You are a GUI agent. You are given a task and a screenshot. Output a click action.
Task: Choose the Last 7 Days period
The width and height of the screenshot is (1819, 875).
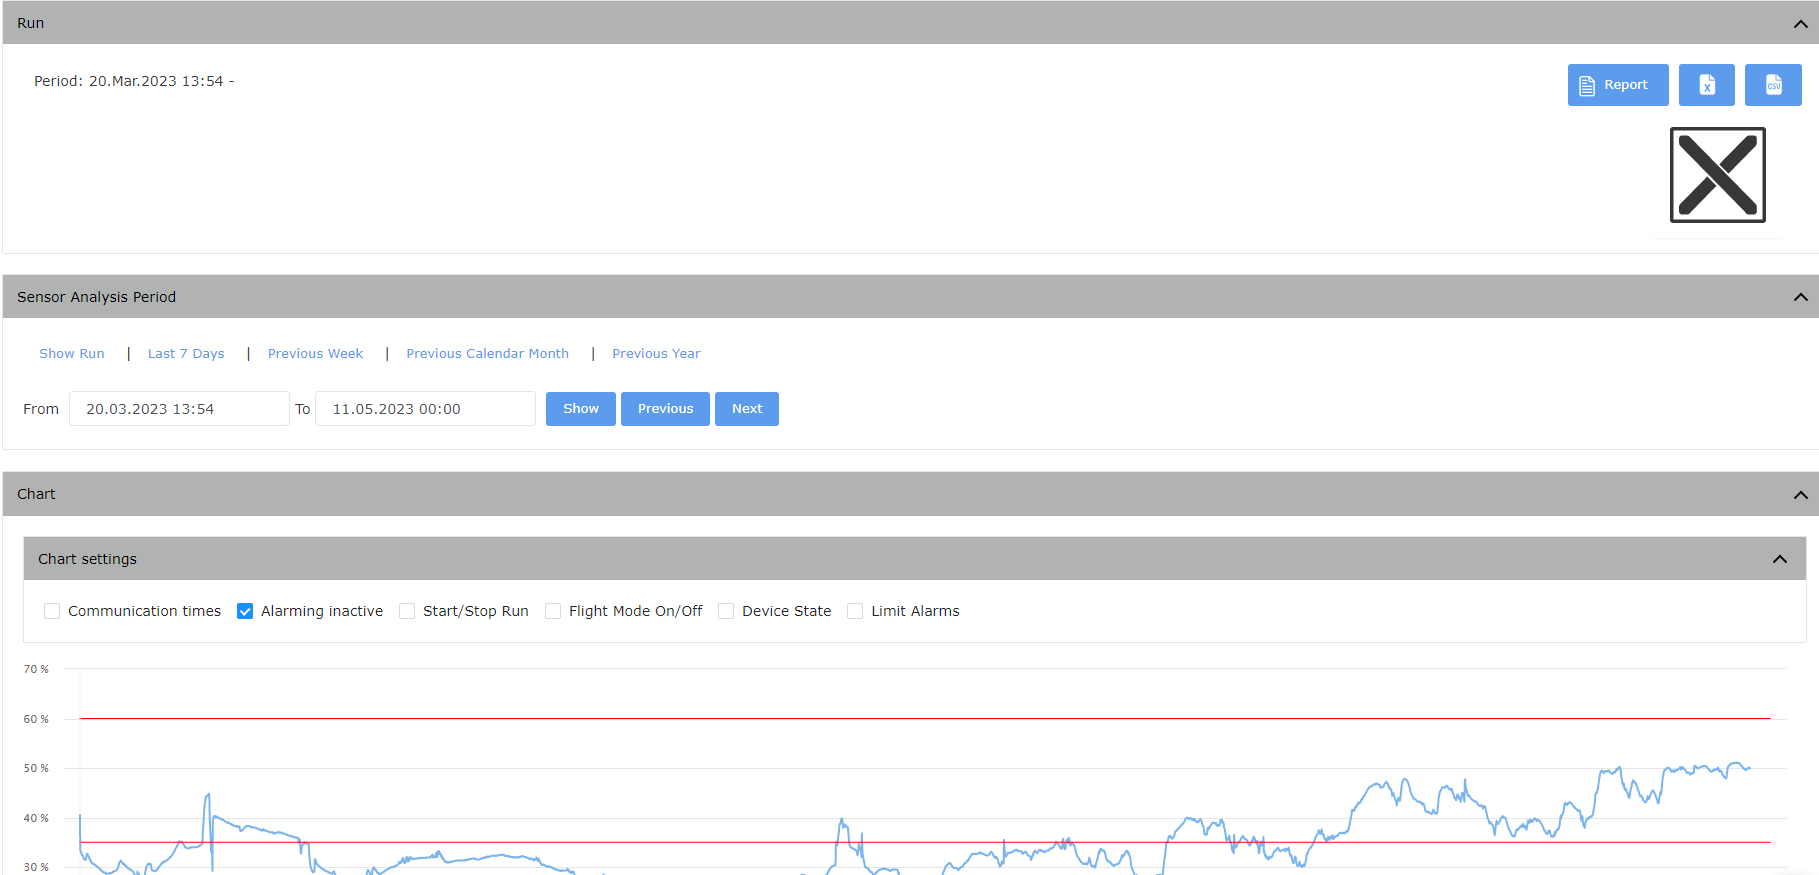[186, 354]
